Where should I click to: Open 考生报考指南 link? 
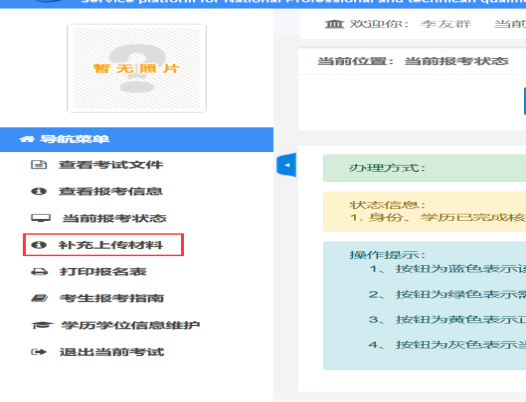pyautogui.click(x=112, y=298)
